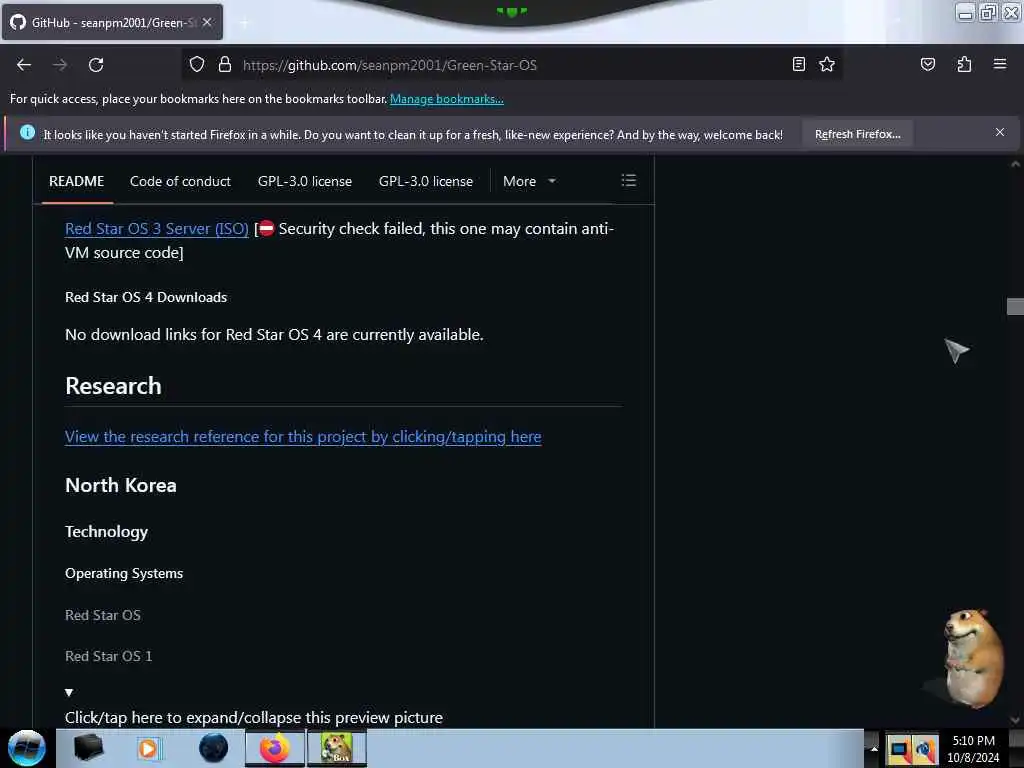Open the dark globe browser taskbar icon
1024x768 pixels.
(213, 748)
